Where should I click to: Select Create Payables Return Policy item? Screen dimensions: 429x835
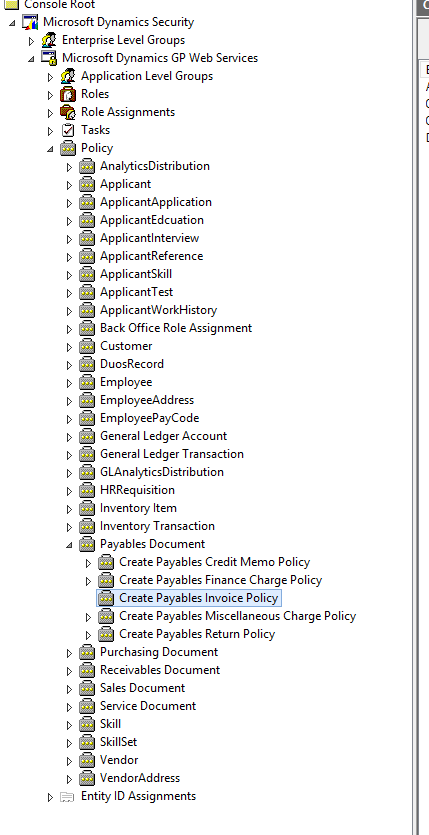coord(197,634)
